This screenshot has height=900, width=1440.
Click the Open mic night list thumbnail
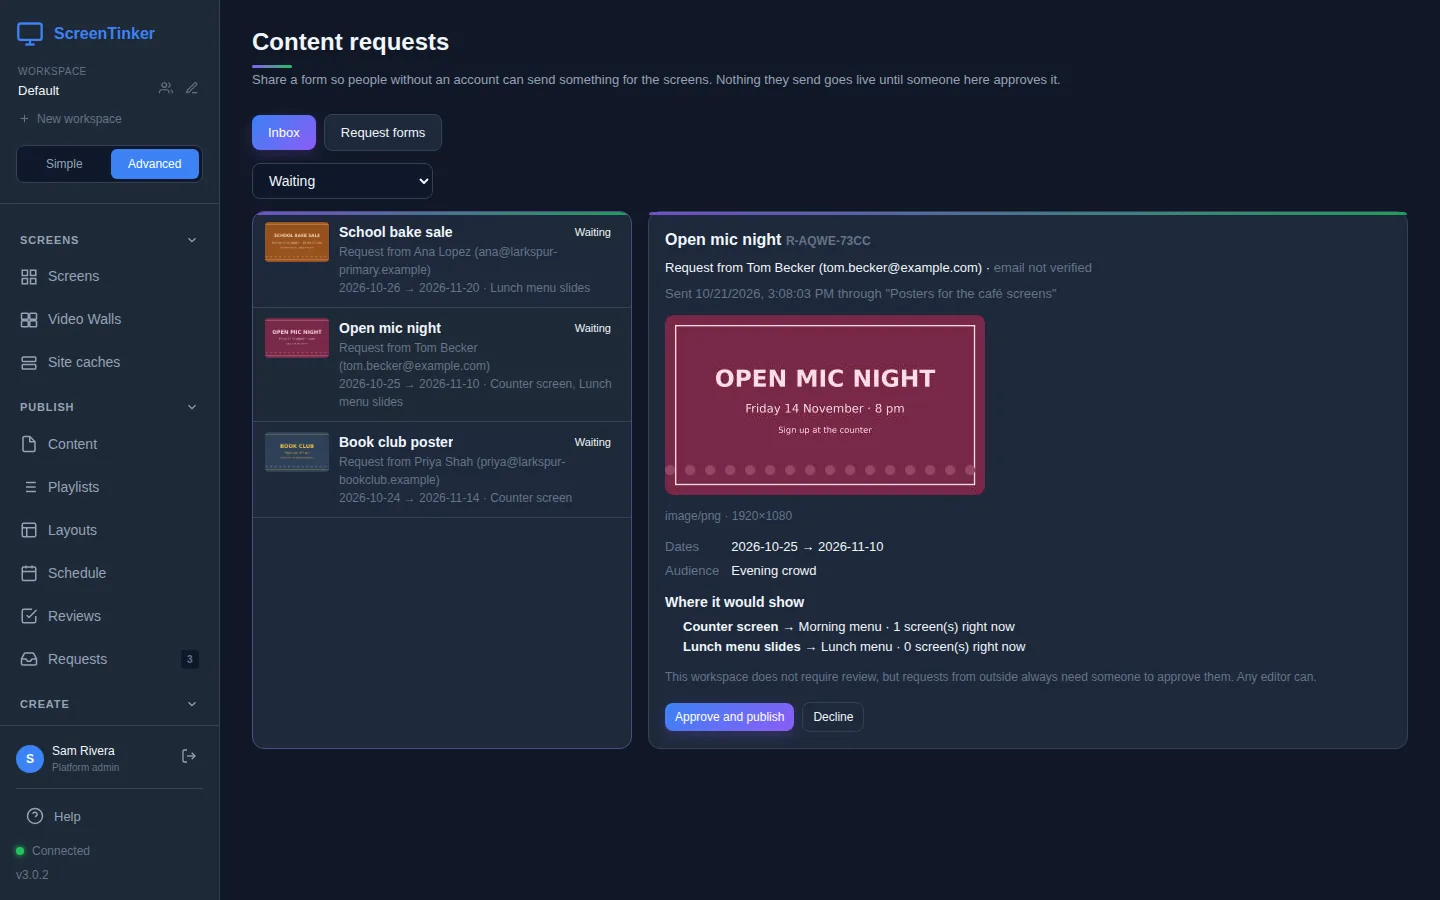pos(297,338)
